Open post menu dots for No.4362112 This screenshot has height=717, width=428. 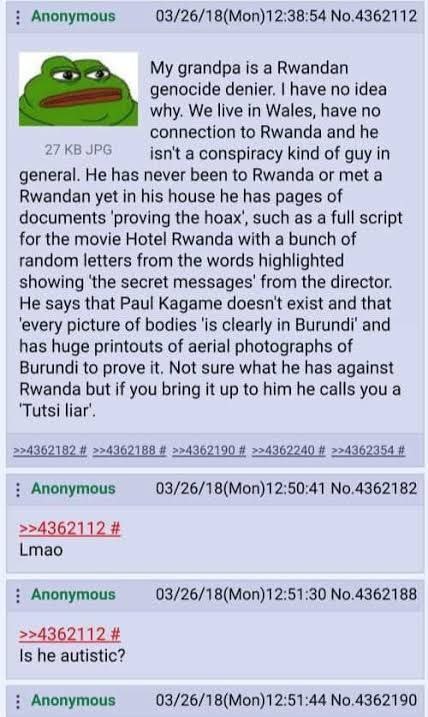tap(17, 17)
